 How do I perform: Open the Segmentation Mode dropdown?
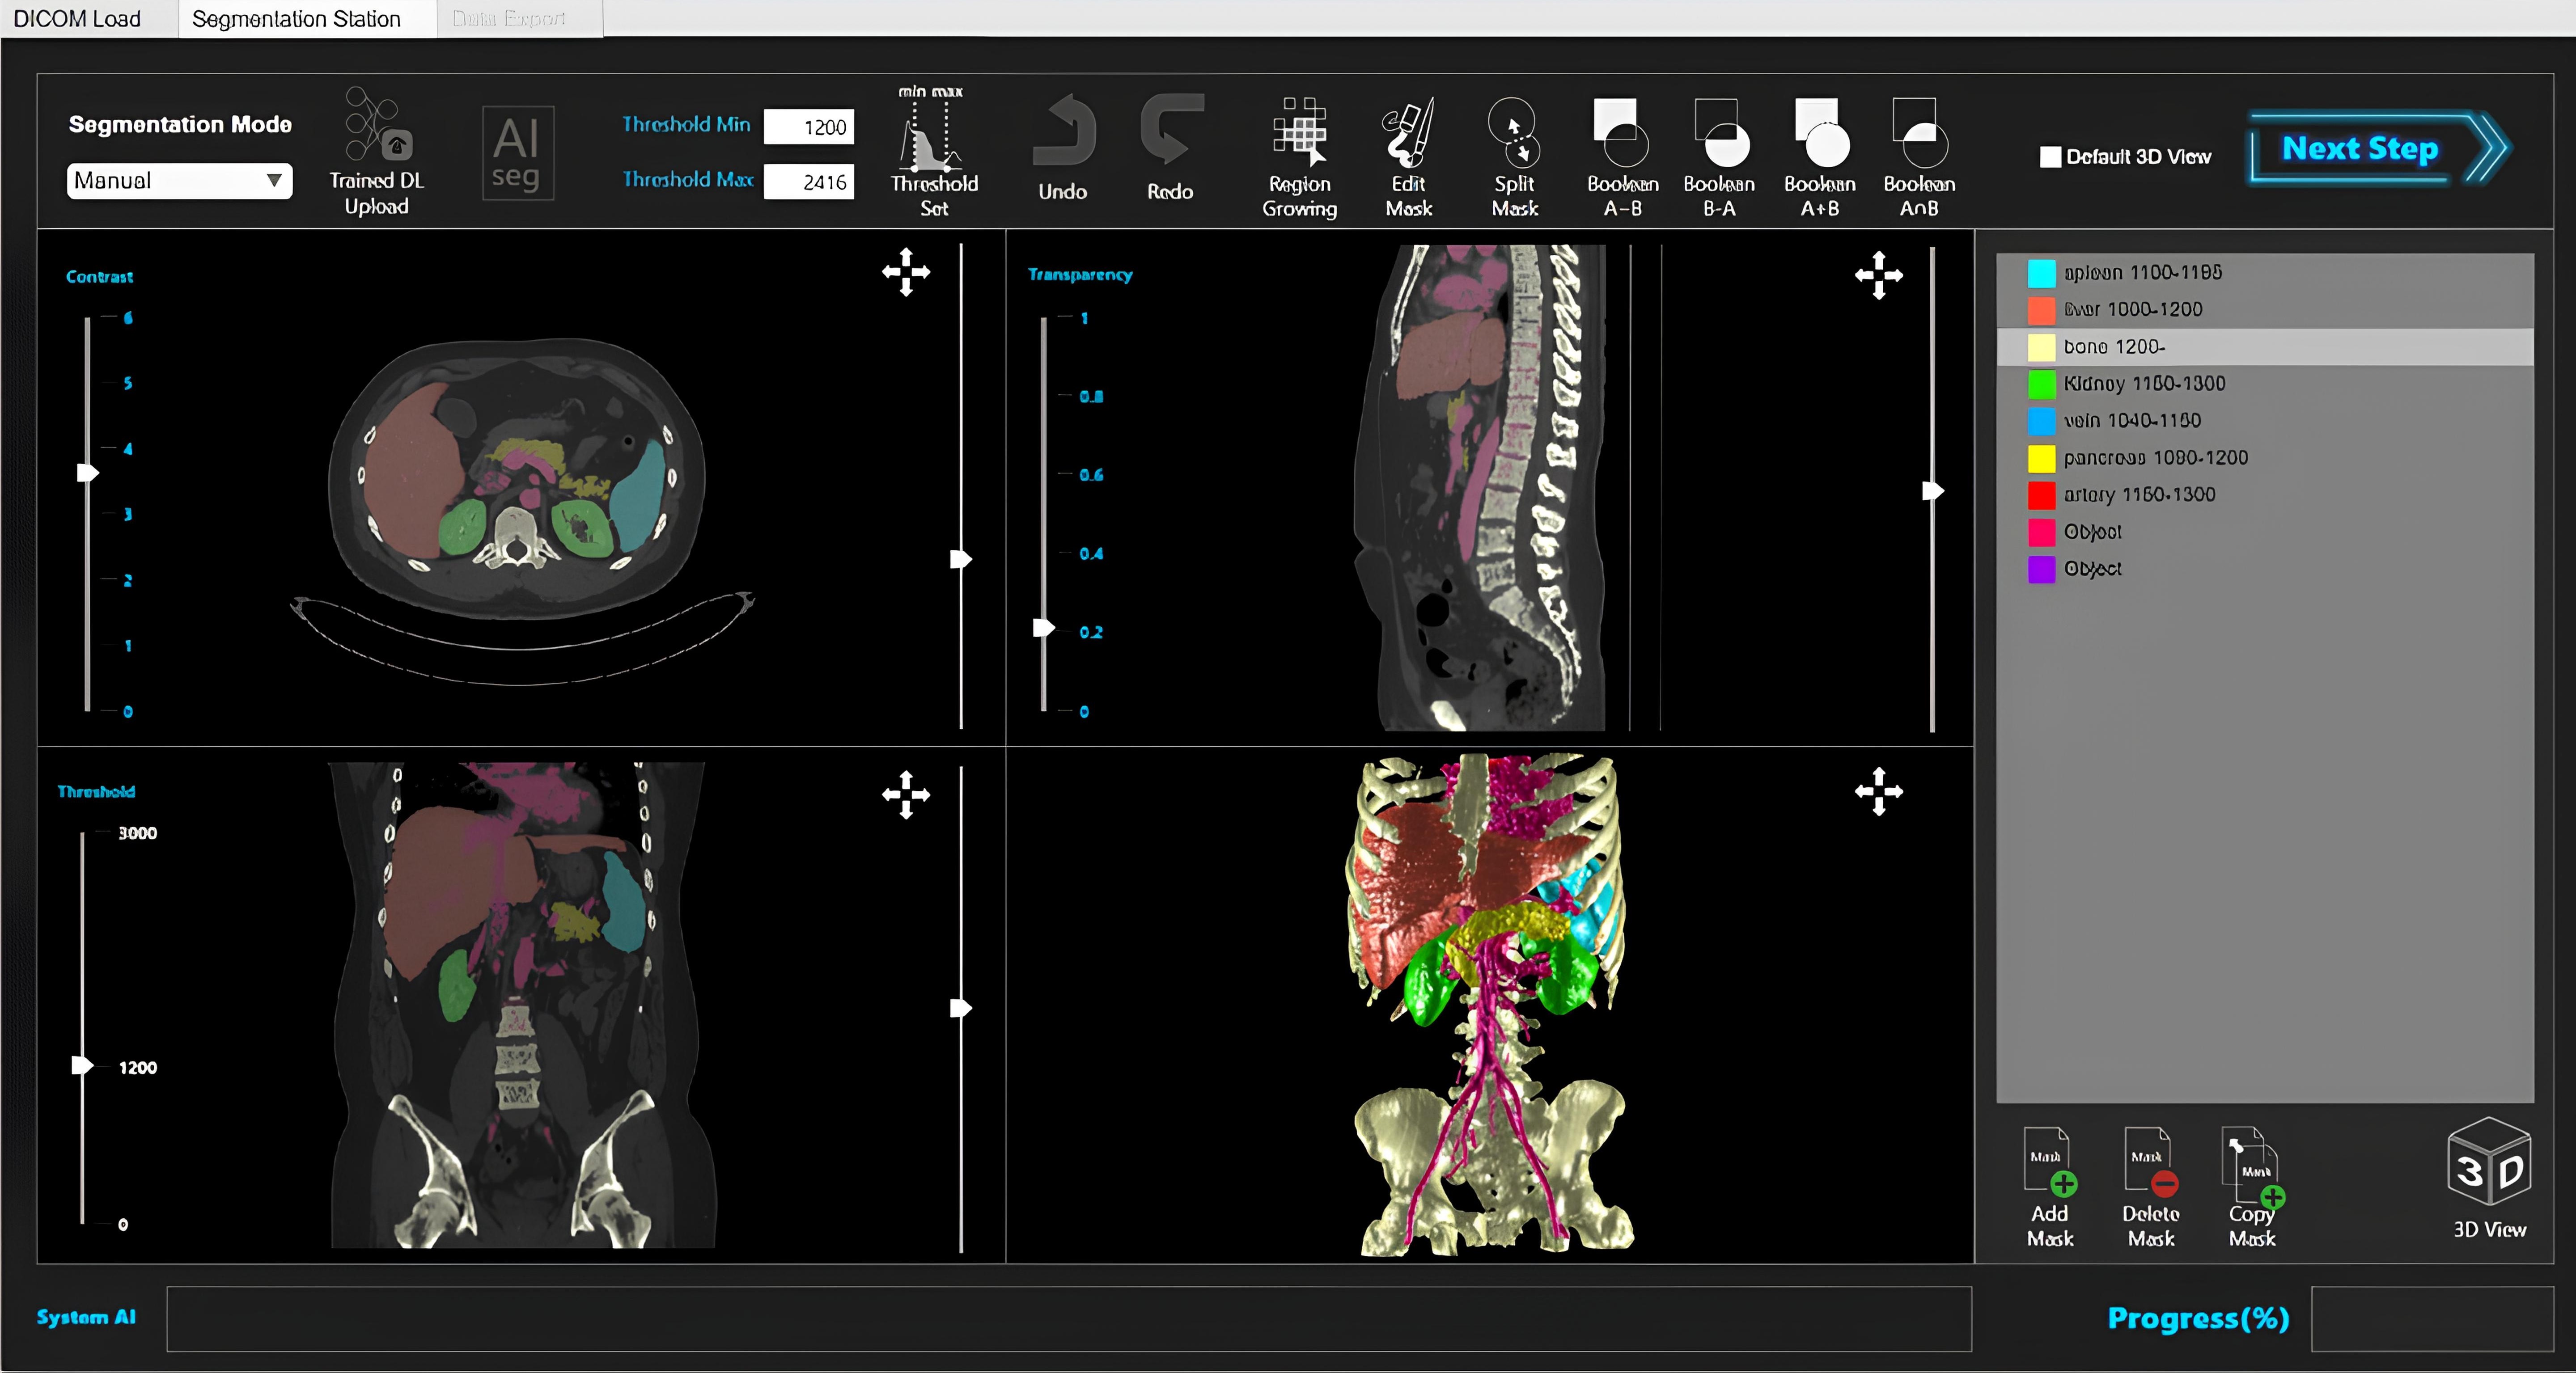coord(179,181)
